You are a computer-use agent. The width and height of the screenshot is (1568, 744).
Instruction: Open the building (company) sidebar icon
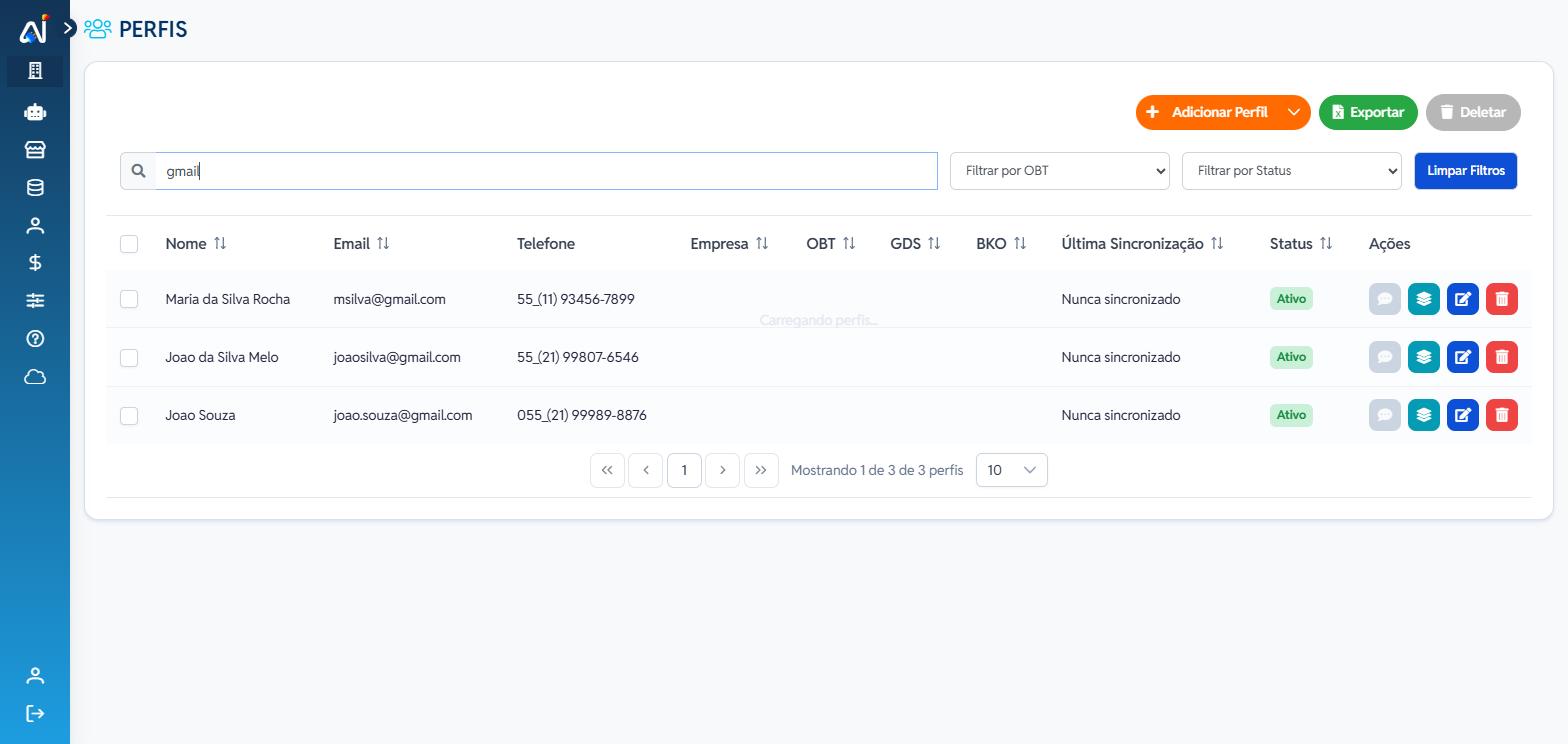(35, 70)
